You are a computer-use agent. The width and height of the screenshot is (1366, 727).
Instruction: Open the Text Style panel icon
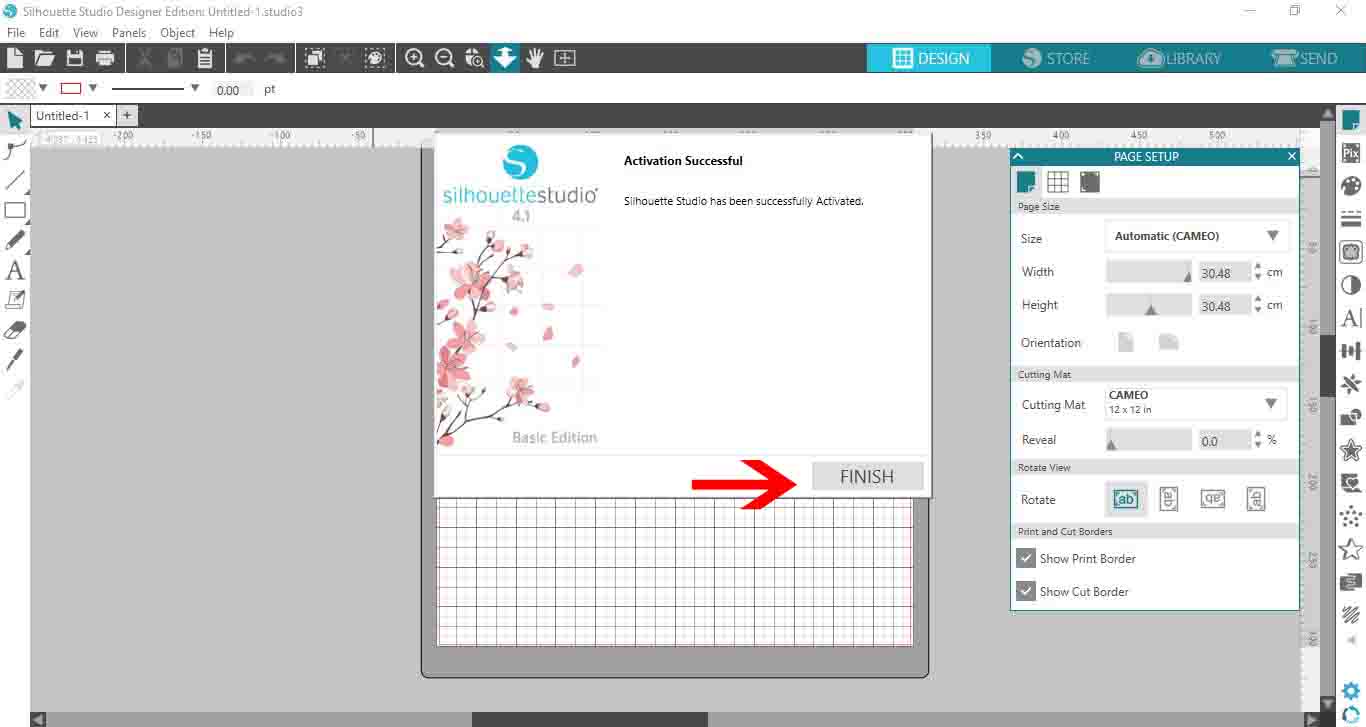click(1351, 319)
